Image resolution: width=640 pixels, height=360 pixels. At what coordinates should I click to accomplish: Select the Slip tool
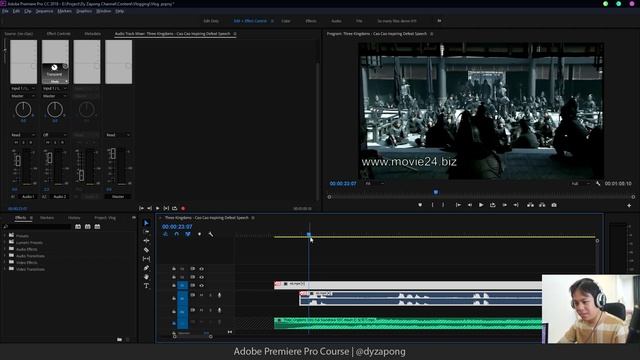146,259
